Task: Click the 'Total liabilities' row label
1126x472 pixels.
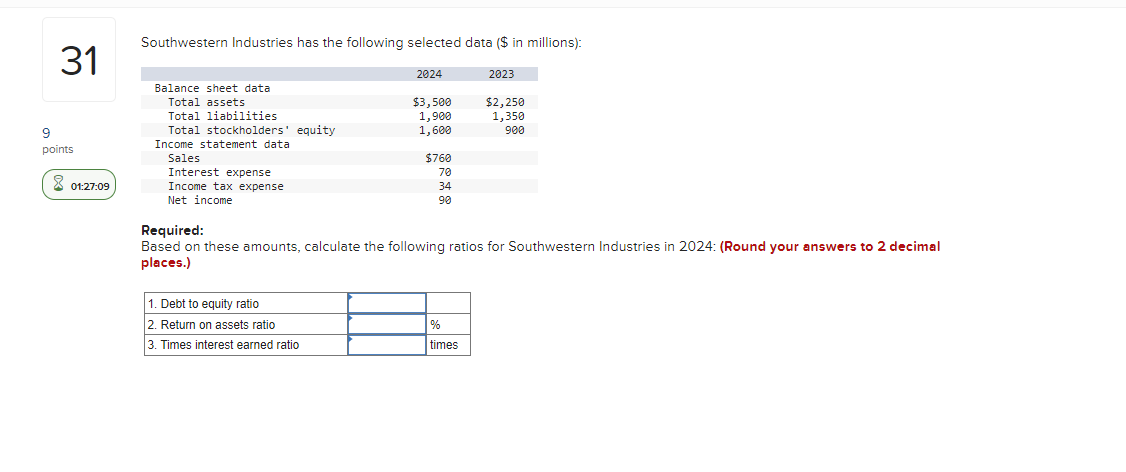Action: tap(222, 116)
